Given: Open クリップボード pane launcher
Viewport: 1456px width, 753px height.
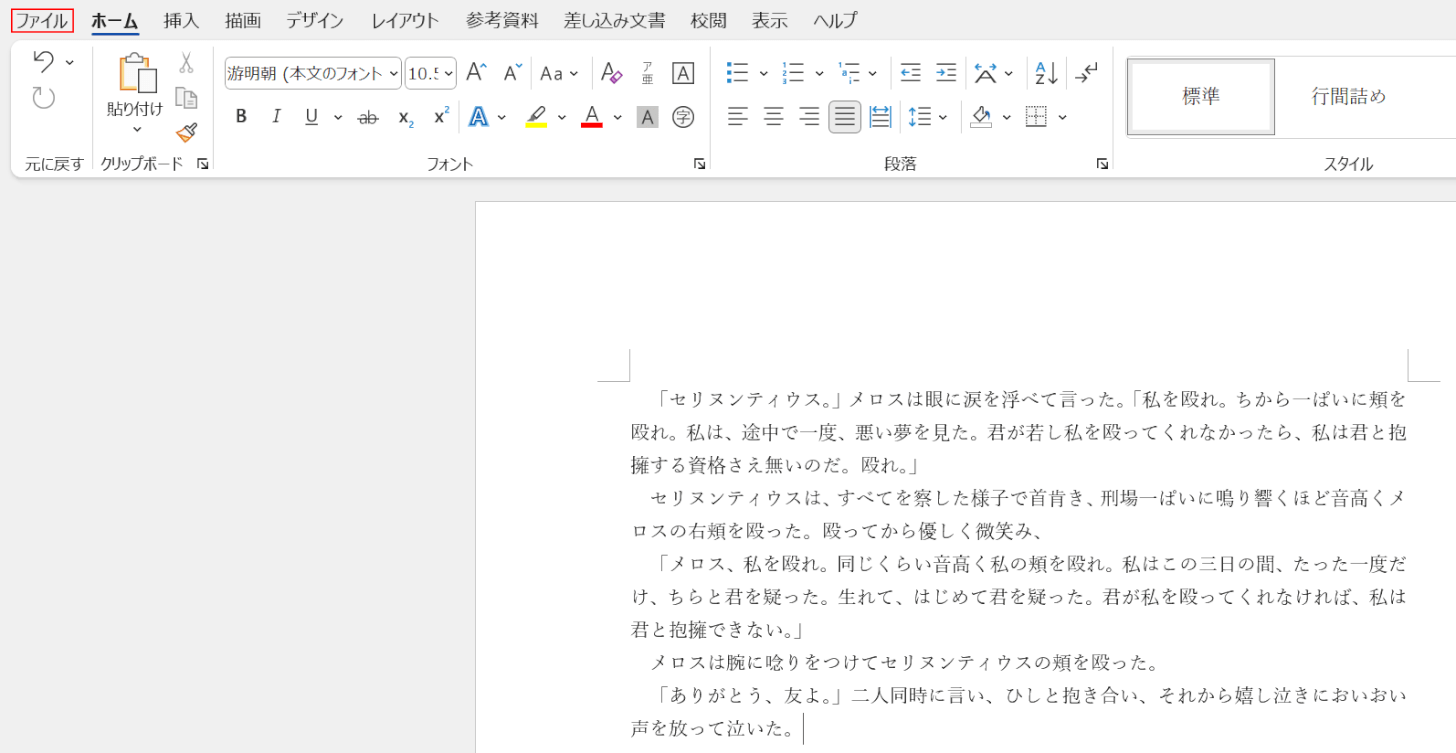Looking at the screenshot, I should pos(203,164).
